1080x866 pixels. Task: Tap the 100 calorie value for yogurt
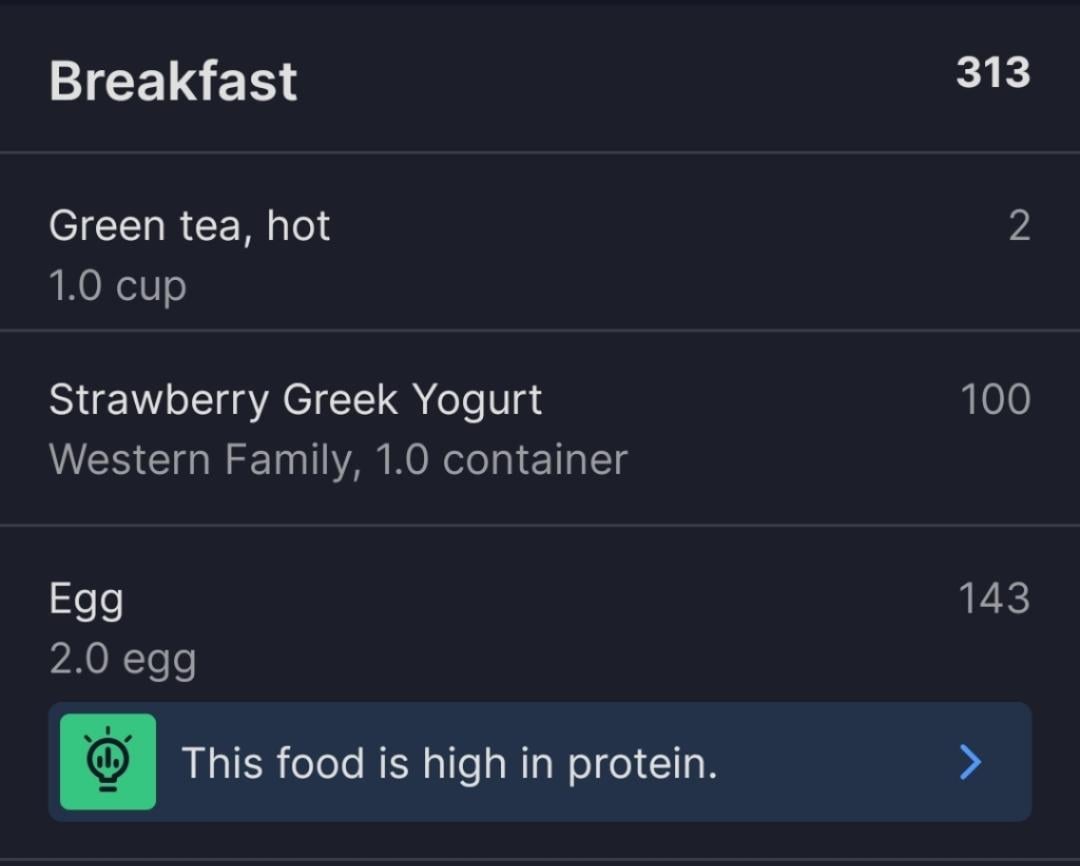(x=995, y=399)
